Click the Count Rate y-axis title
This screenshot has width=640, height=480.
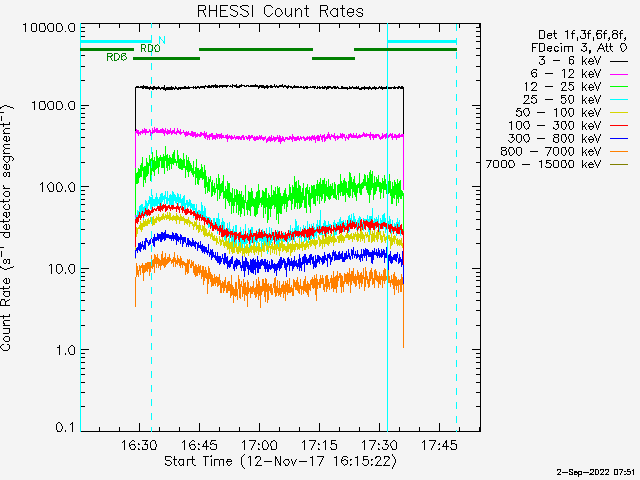point(7,227)
